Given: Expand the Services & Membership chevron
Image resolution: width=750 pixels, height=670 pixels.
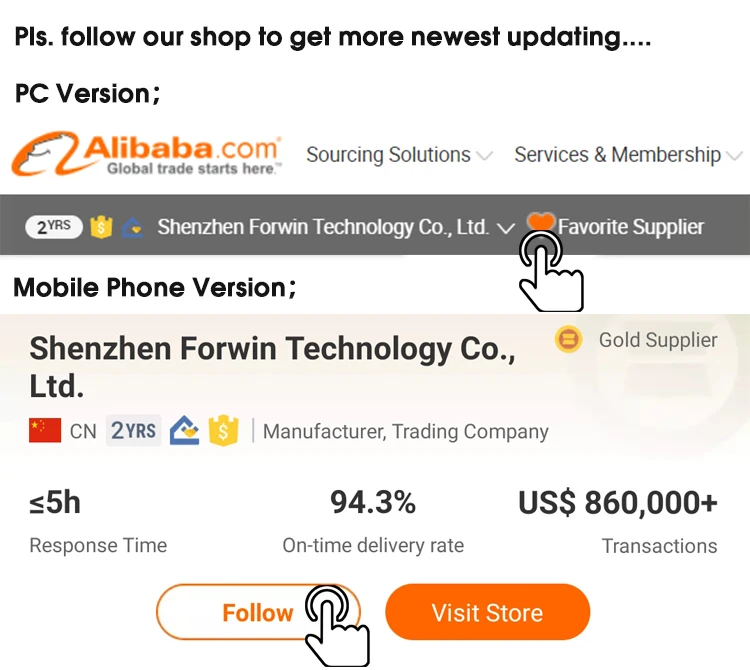Looking at the screenshot, I should point(734,156).
